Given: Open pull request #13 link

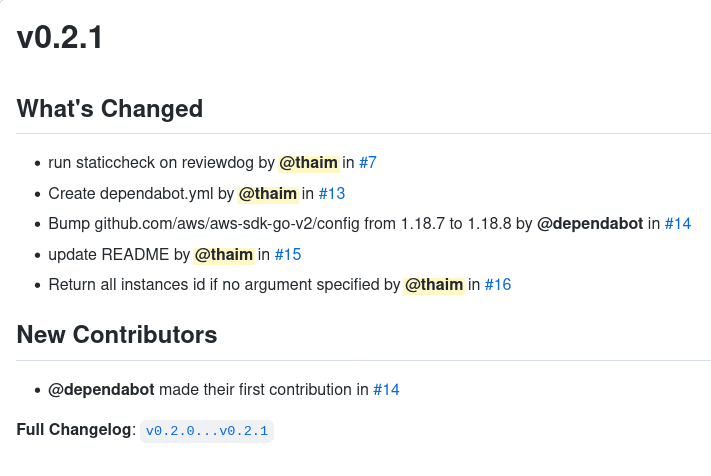Looking at the screenshot, I should tap(332, 194).
